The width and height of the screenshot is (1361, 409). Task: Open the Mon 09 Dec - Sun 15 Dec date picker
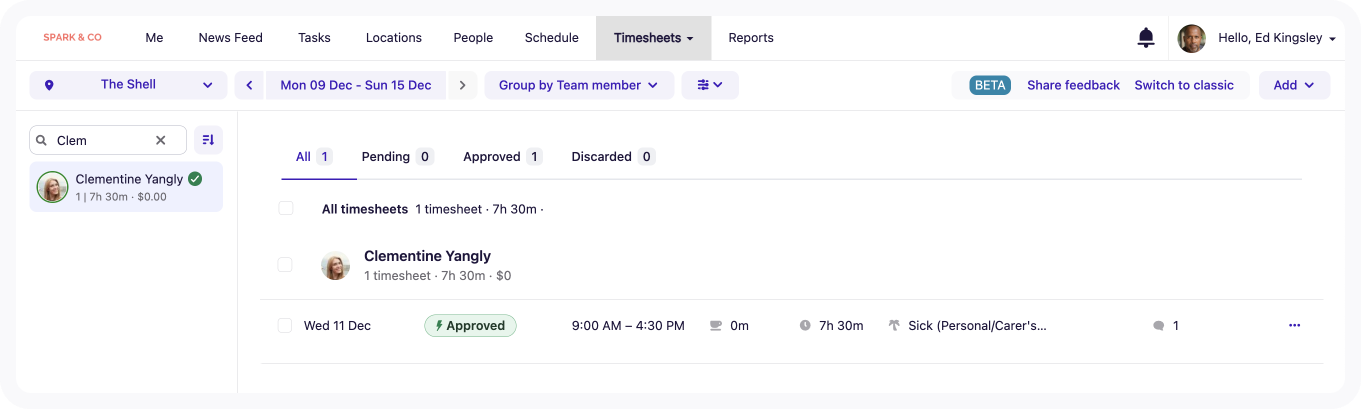coord(356,85)
